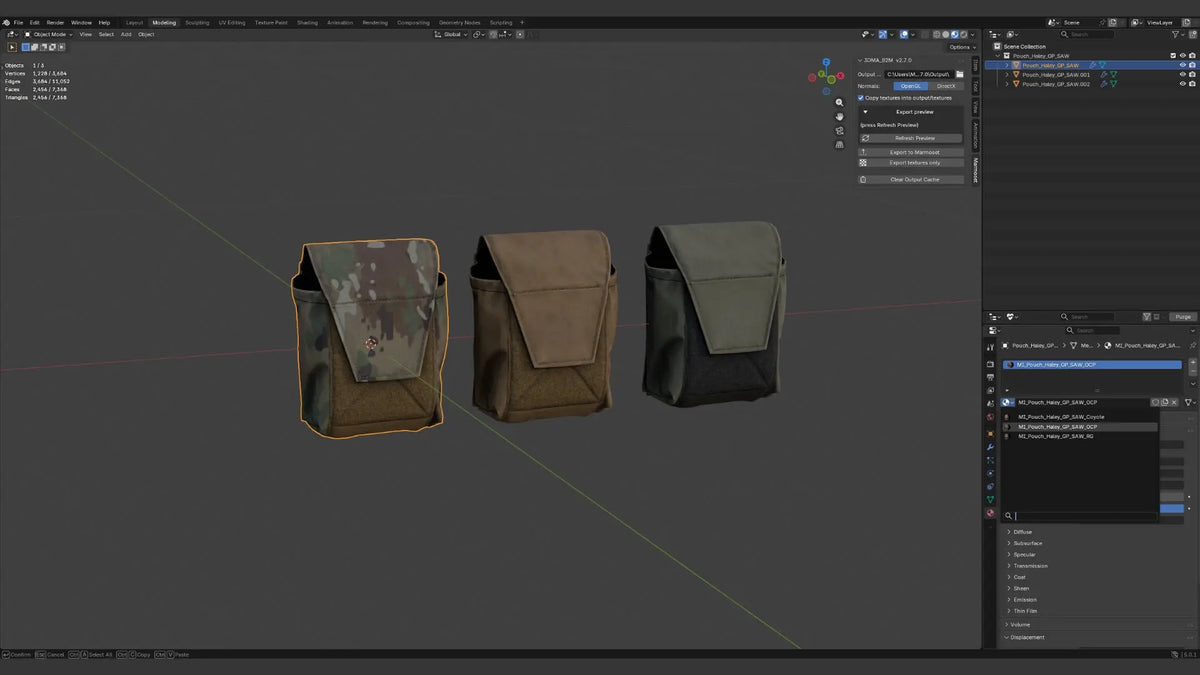Remove material slot with minus icon
1200x675 pixels.
[1193, 371]
